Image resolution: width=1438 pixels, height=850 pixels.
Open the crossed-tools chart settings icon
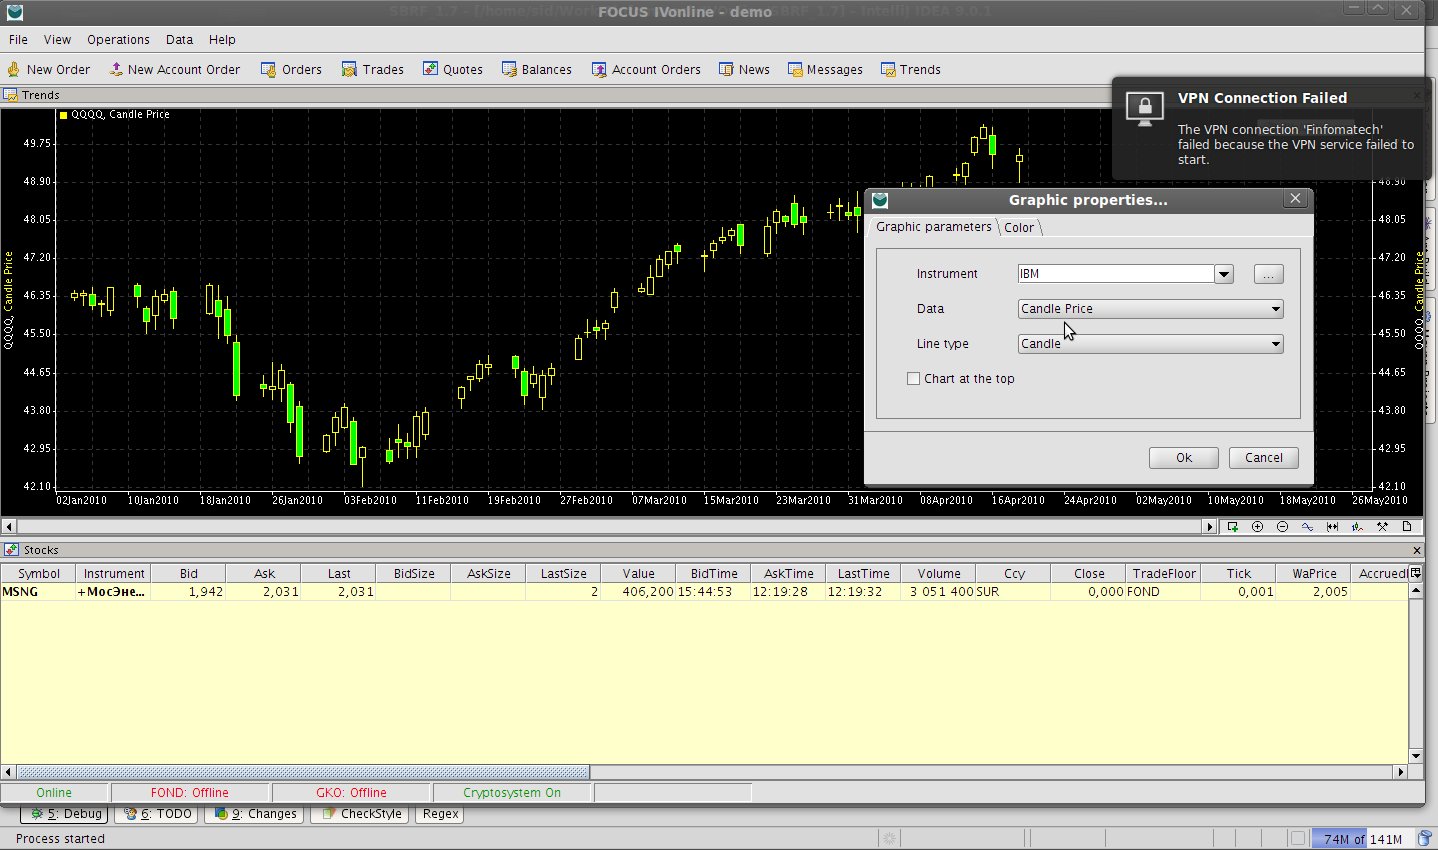pyautogui.click(x=1382, y=527)
